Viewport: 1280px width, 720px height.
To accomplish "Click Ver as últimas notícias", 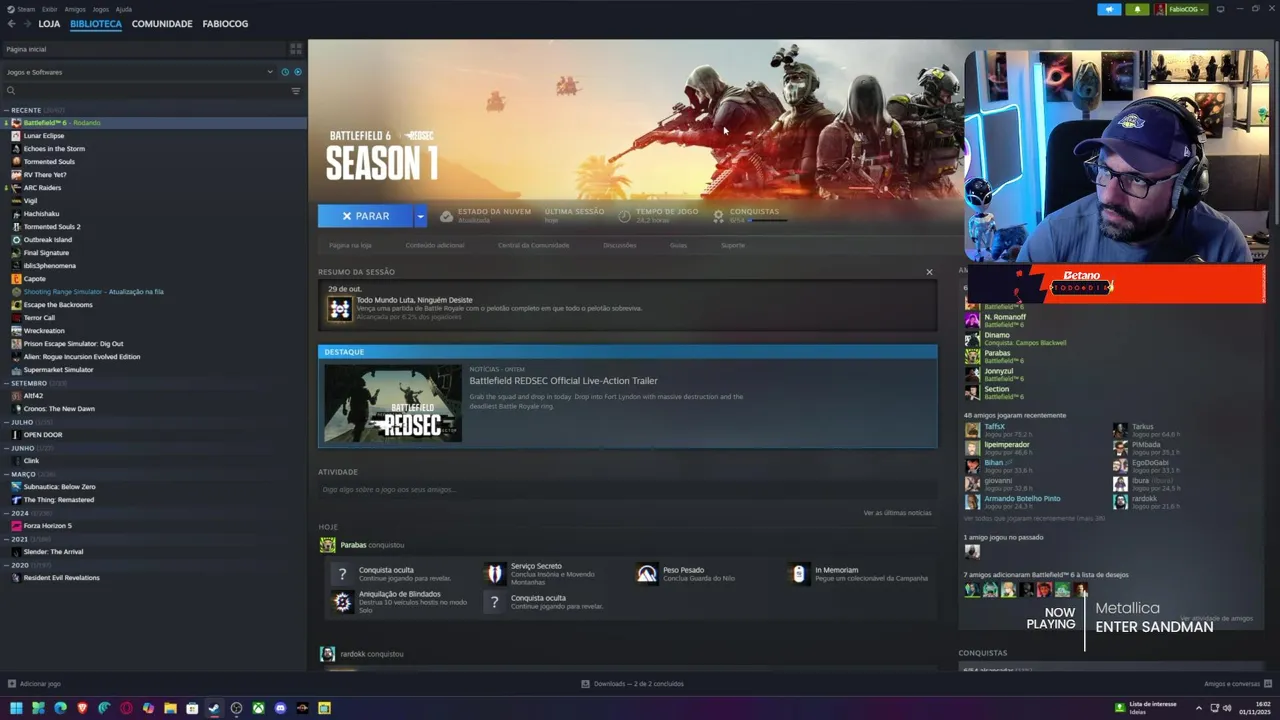I will [x=897, y=513].
